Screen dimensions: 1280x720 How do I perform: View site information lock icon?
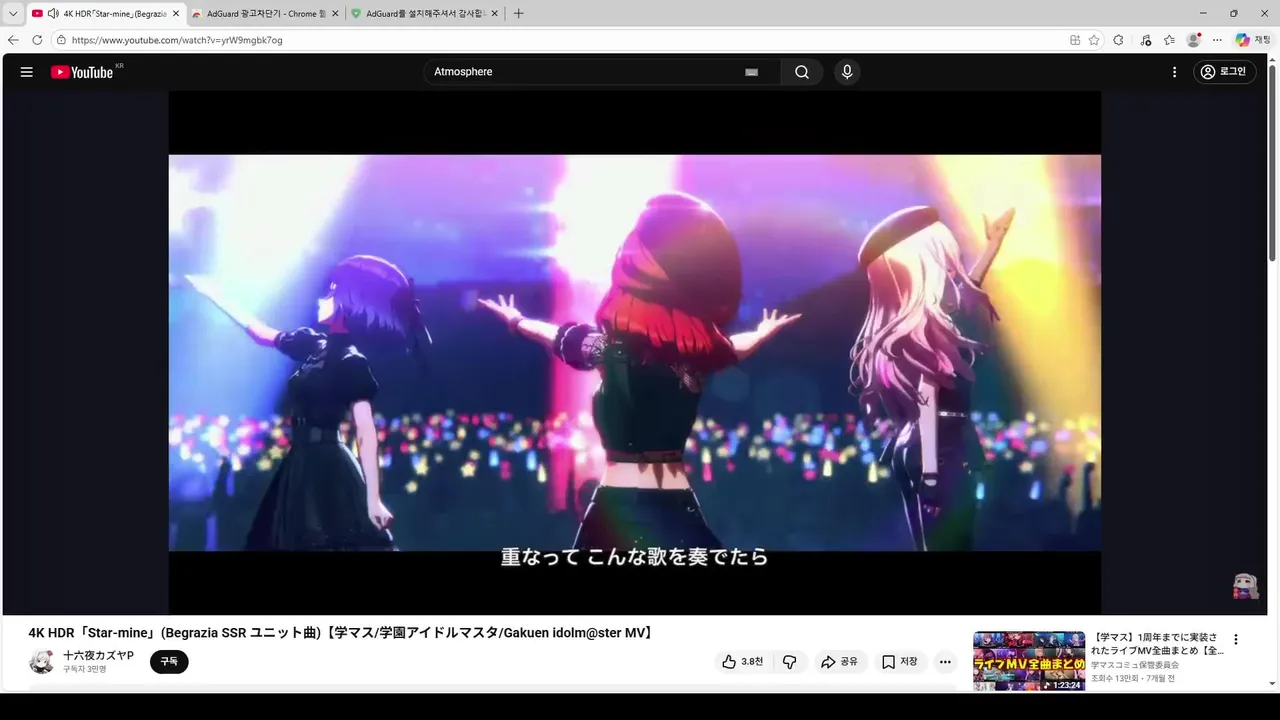point(61,40)
